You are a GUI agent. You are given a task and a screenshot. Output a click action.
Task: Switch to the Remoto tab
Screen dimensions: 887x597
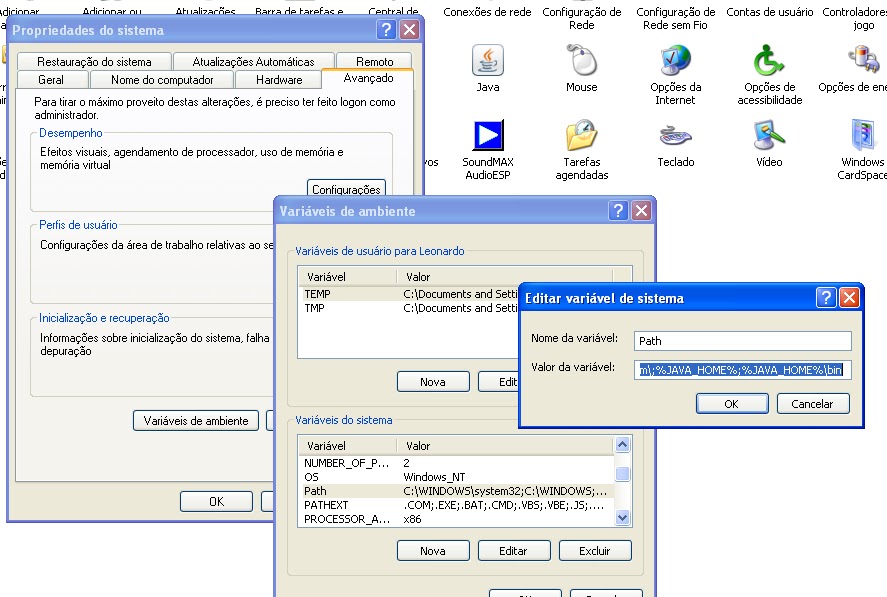[x=373, y=60]
